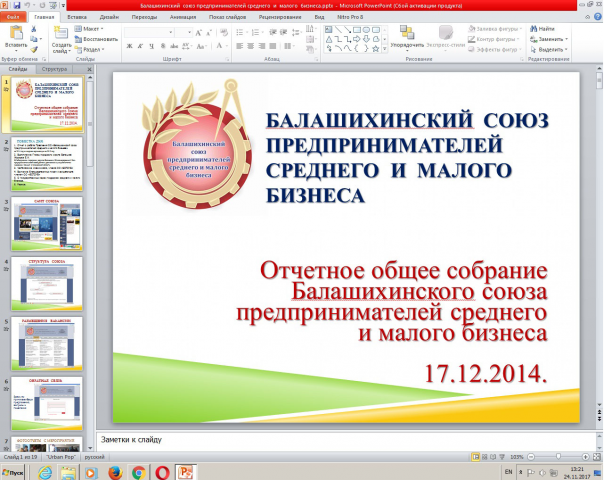Image resolution: width=604 pixels, height=480 pixels.
Task: Open the Nitro Pro 8 tab
Action: click(350, 17)
